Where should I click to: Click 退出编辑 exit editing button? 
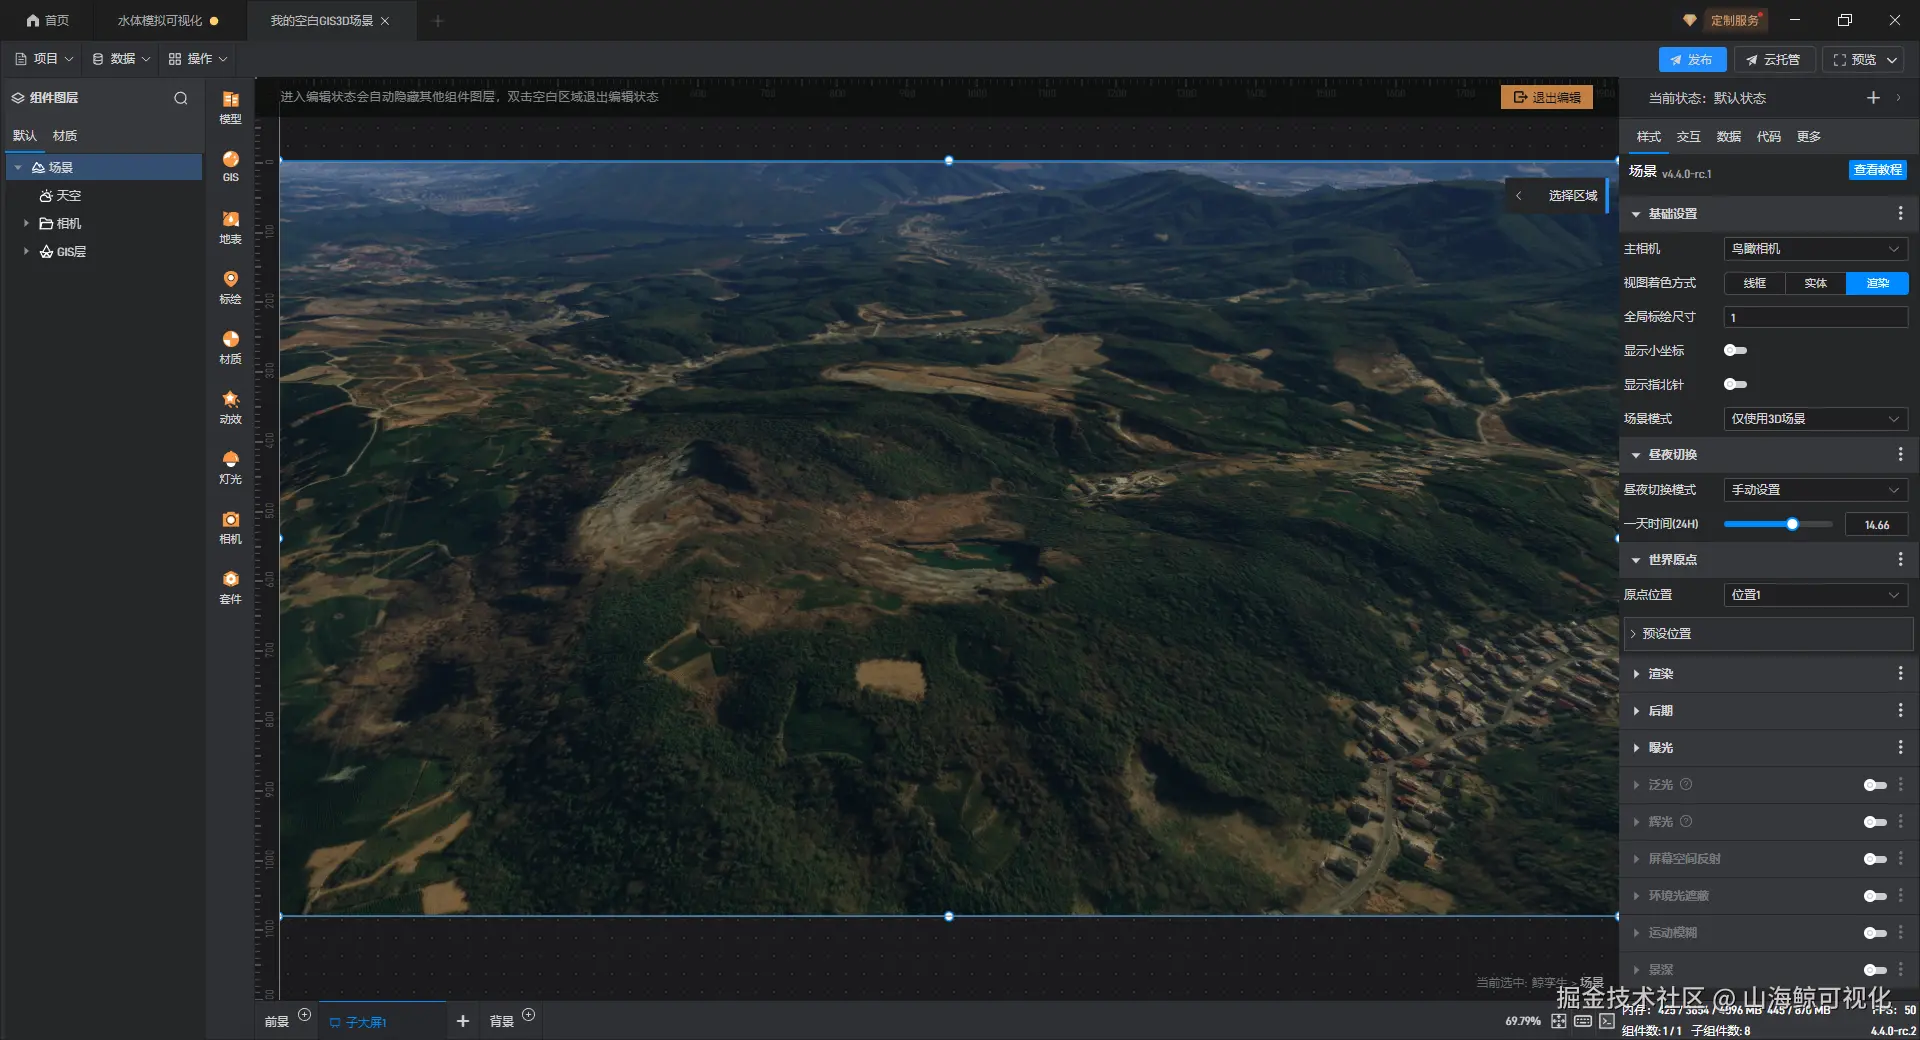tap(1547, 97)
